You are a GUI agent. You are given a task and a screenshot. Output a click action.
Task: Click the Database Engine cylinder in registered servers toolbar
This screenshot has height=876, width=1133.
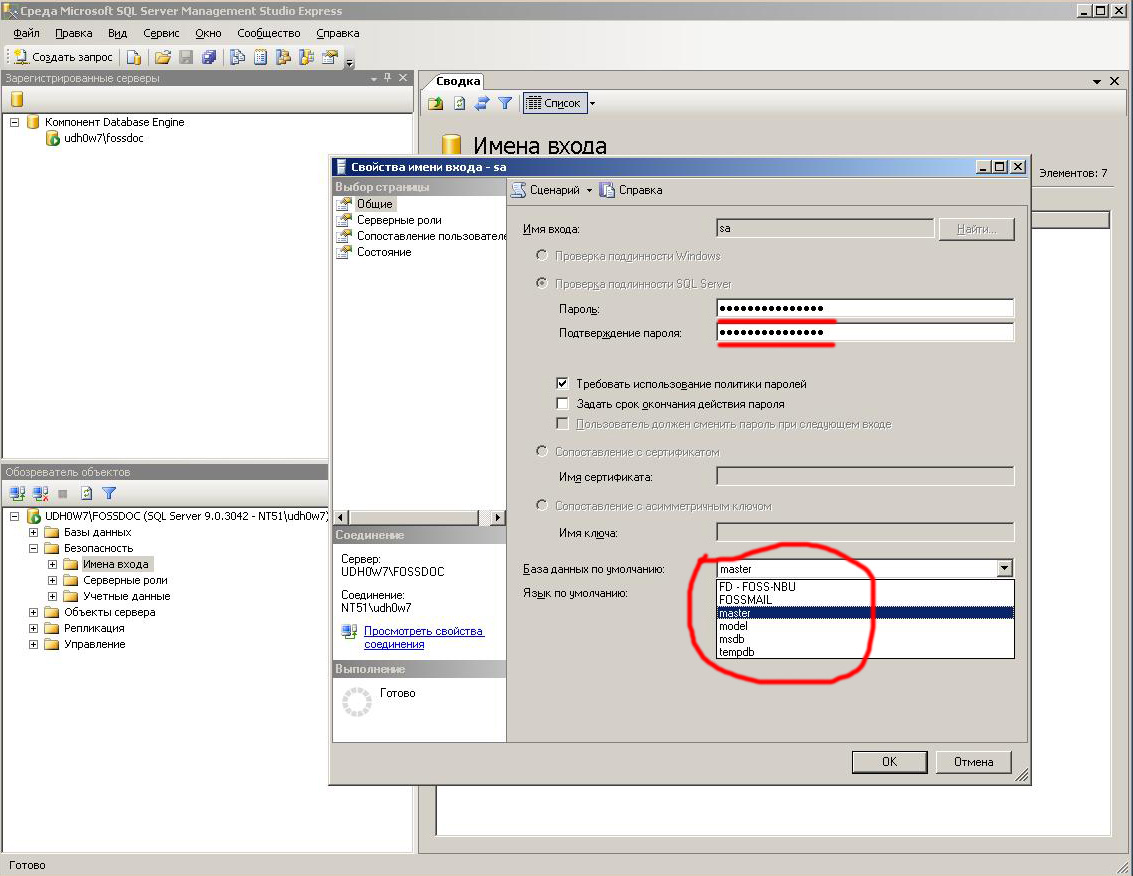coord(17,99)
